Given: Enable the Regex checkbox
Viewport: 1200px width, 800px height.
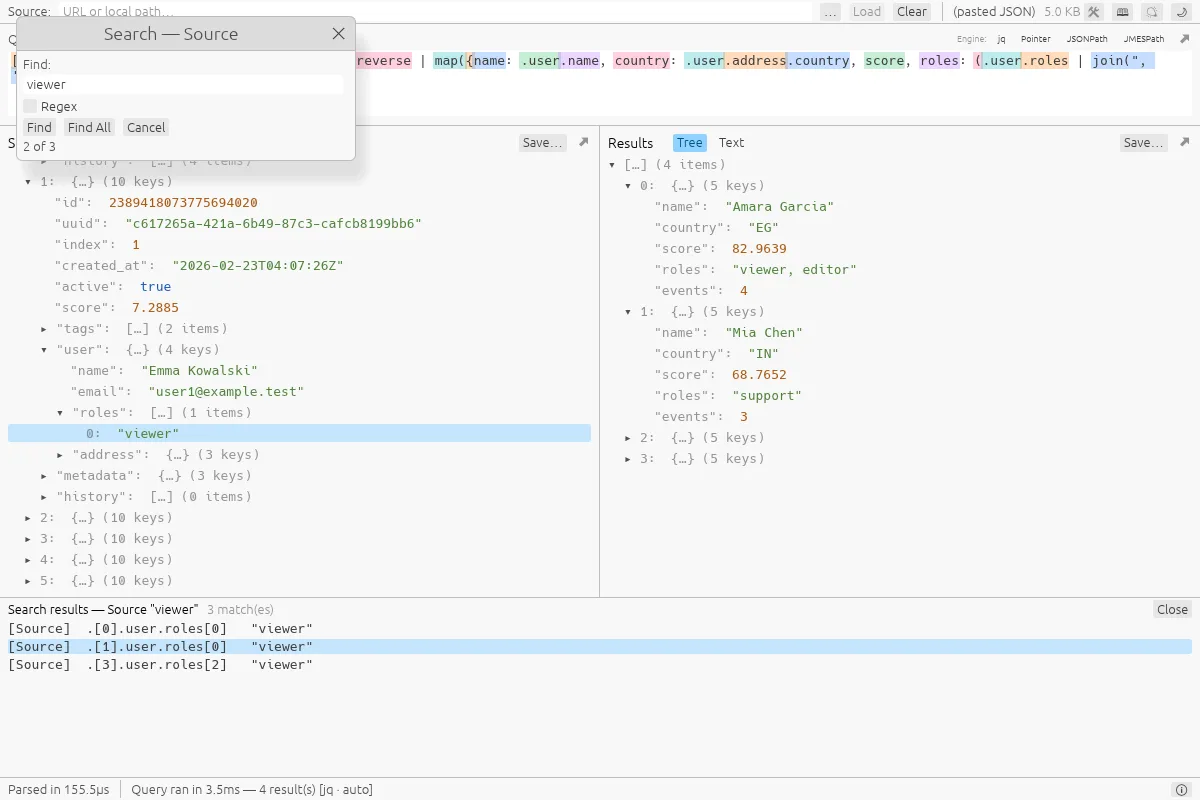Looking at the screenshot, I should click(x=30, y=106).
